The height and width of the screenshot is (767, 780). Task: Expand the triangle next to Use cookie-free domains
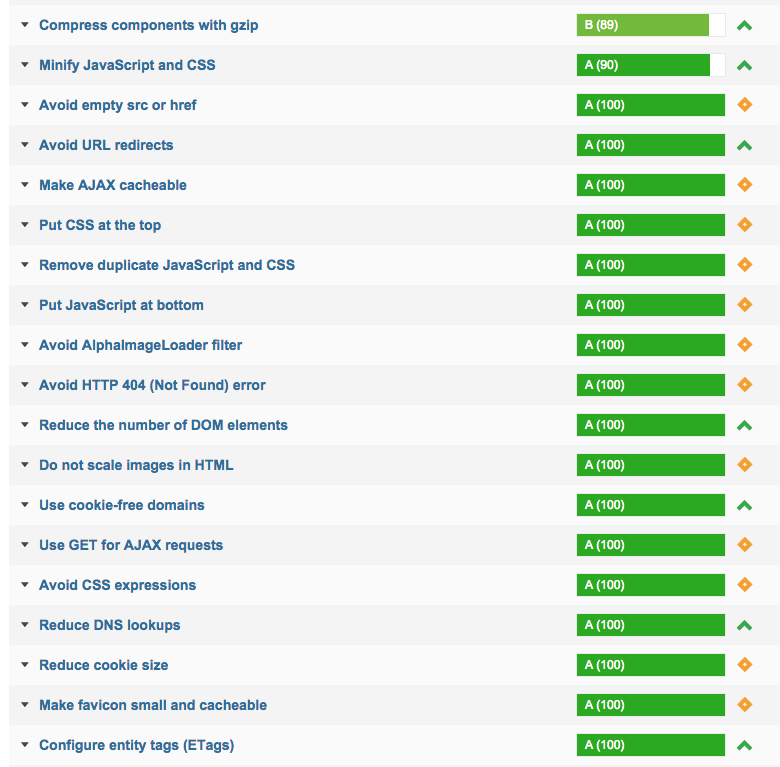click(25, 505)
